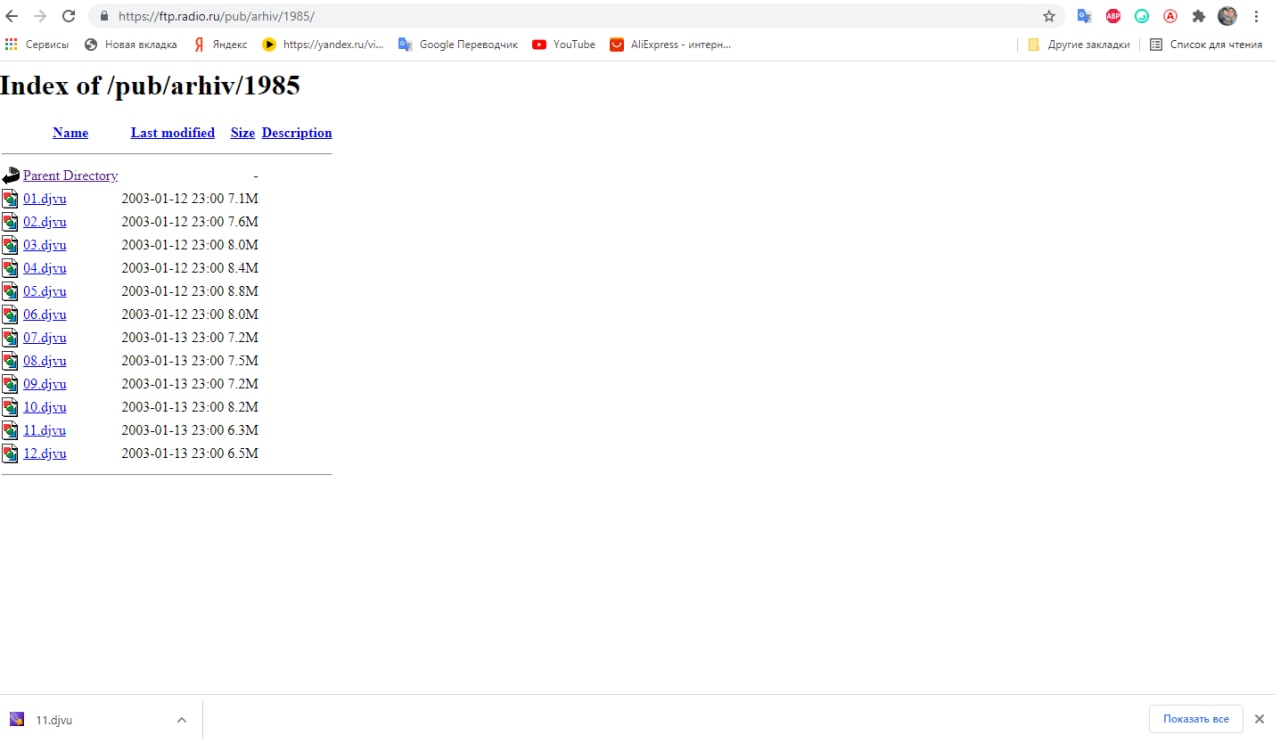The image size is (1280, 743).
Task: Download the 06.djvu file
Action: [x=45, y=315]
